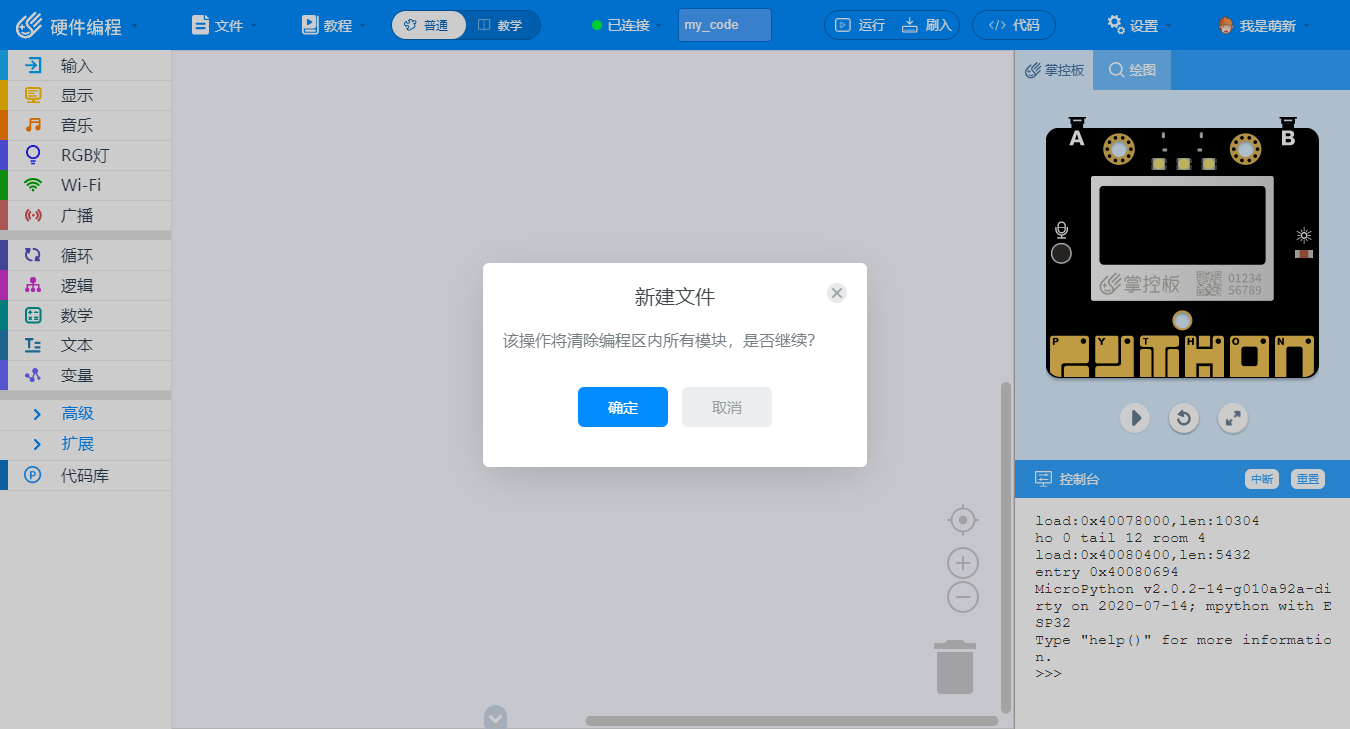
Task: Show code view with 代码 button
Action: pos(1013,25)
